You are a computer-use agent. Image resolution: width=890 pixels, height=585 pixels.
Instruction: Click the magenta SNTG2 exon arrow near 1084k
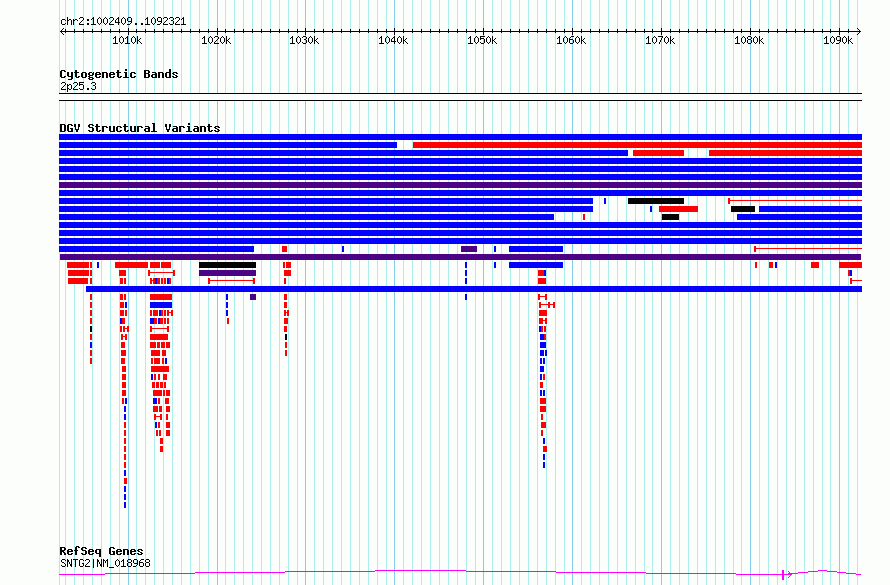pyautogui.click(x=787, y=575)
